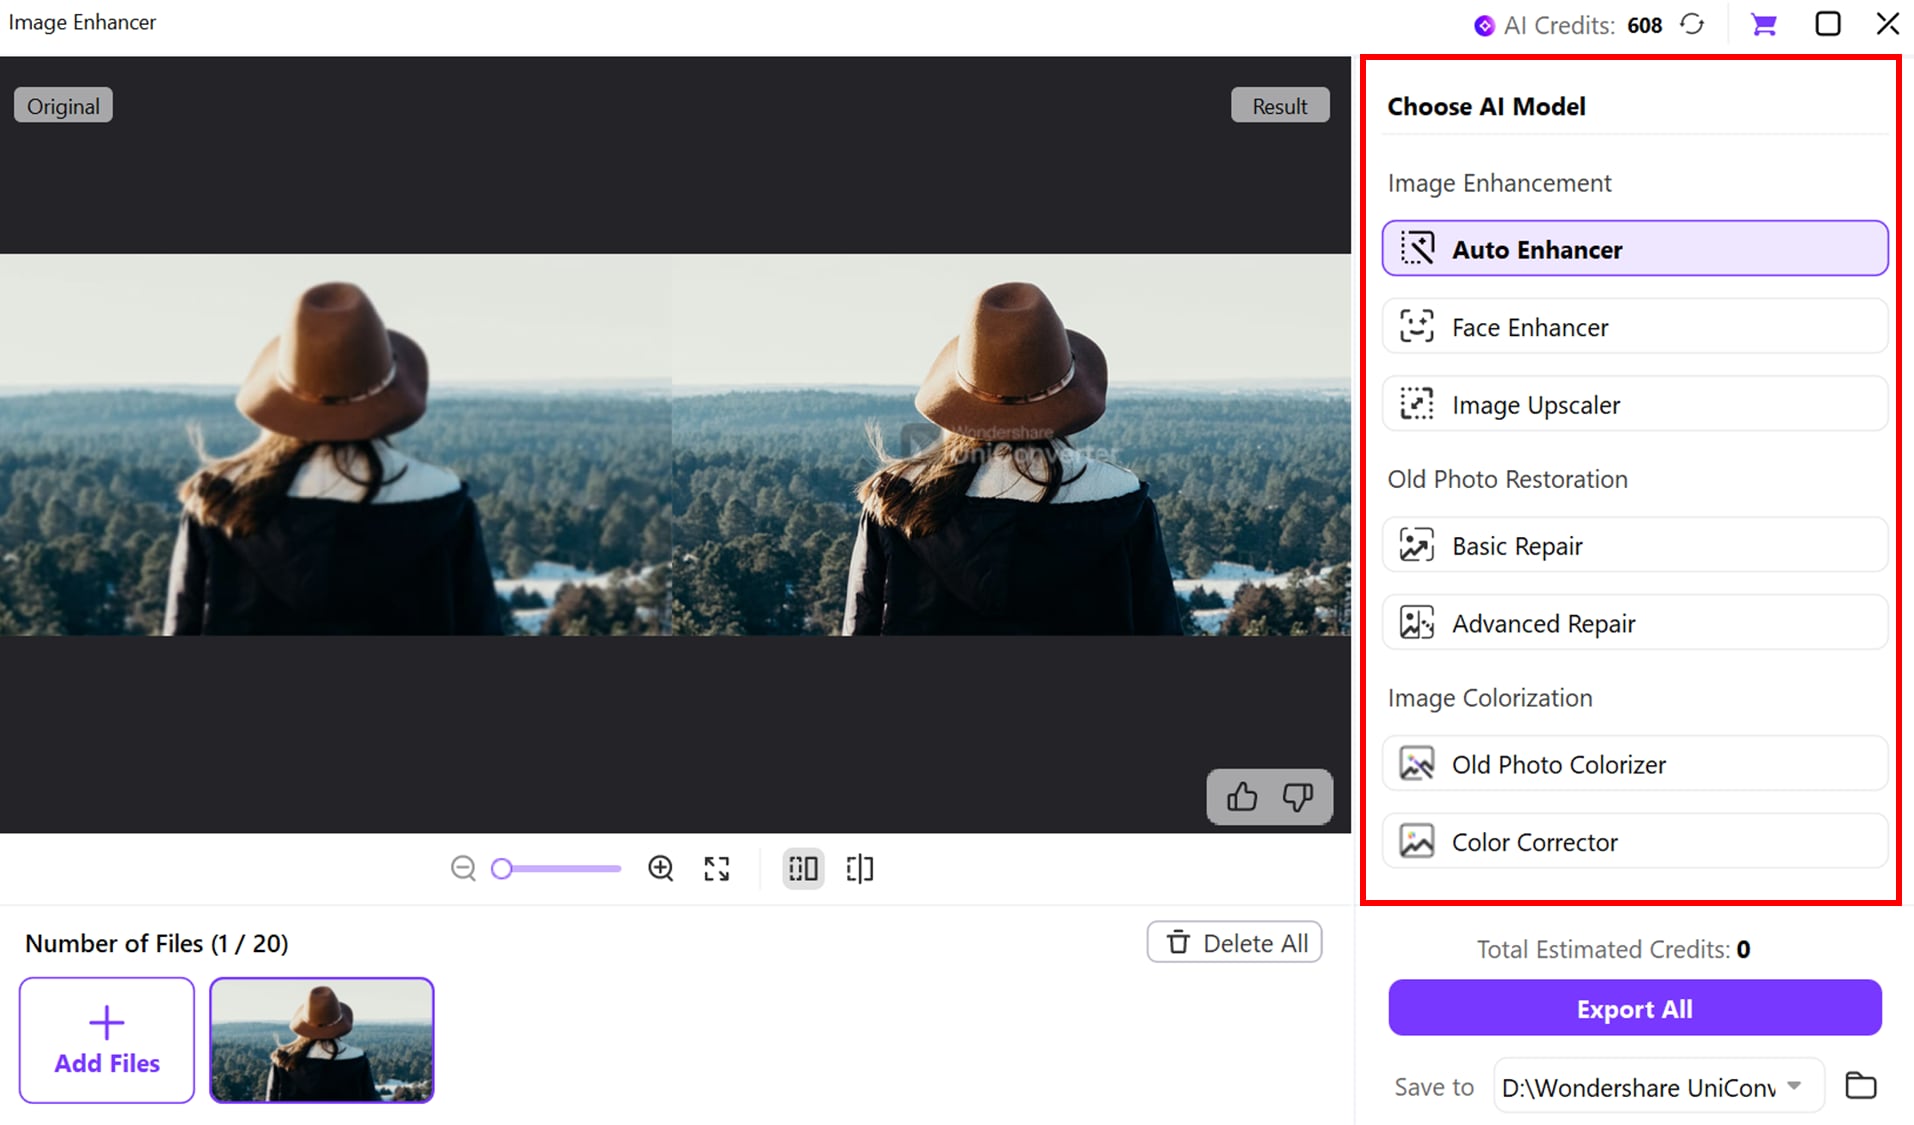Click the Image Enhancement section label

[x=1499, y=183]
